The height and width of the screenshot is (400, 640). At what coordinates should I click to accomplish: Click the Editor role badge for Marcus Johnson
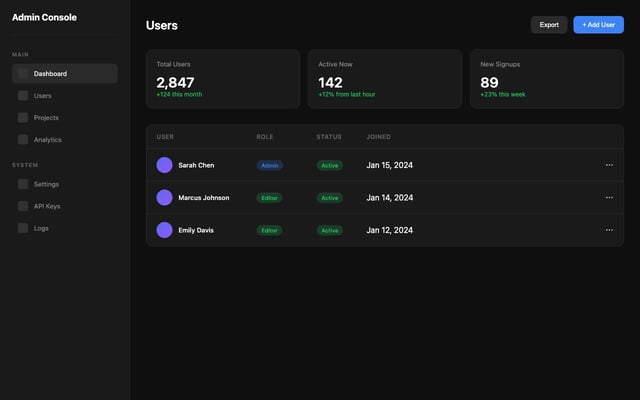[269, 198]
